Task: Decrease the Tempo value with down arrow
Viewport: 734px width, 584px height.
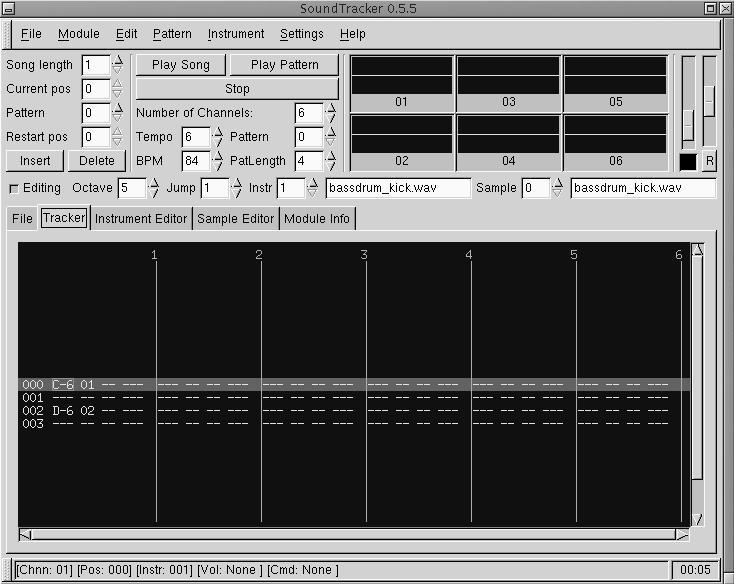Action: (217, 142)
